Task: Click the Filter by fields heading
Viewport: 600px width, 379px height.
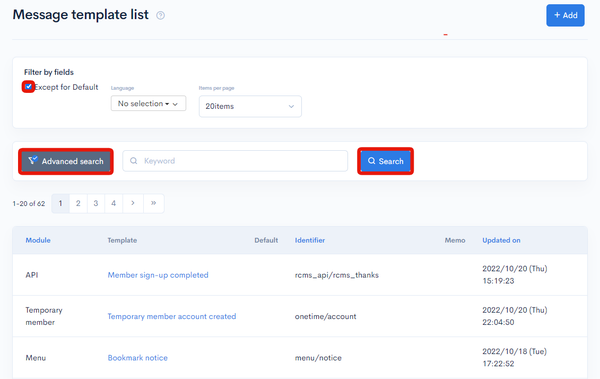Action: 49,72
